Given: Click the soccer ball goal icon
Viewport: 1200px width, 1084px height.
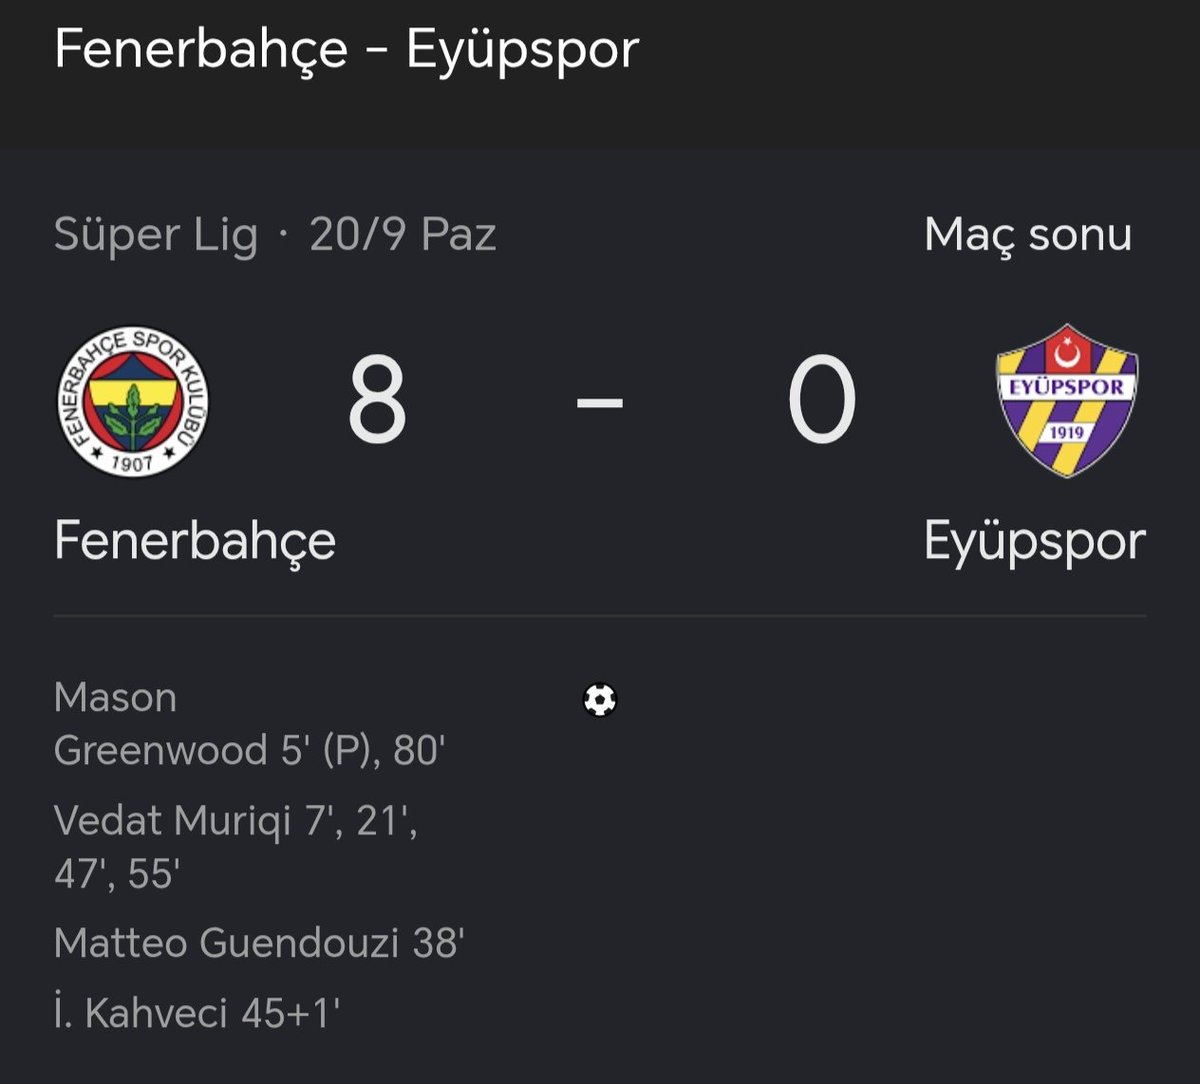Looking at the screenshot, I should tap(600, 700).
